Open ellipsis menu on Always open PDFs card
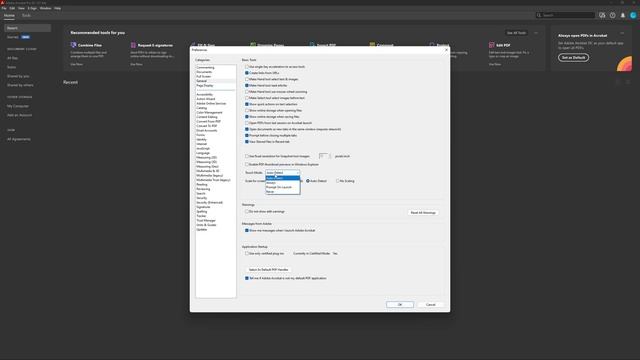 pyautogui.click(x=622, y=33)
